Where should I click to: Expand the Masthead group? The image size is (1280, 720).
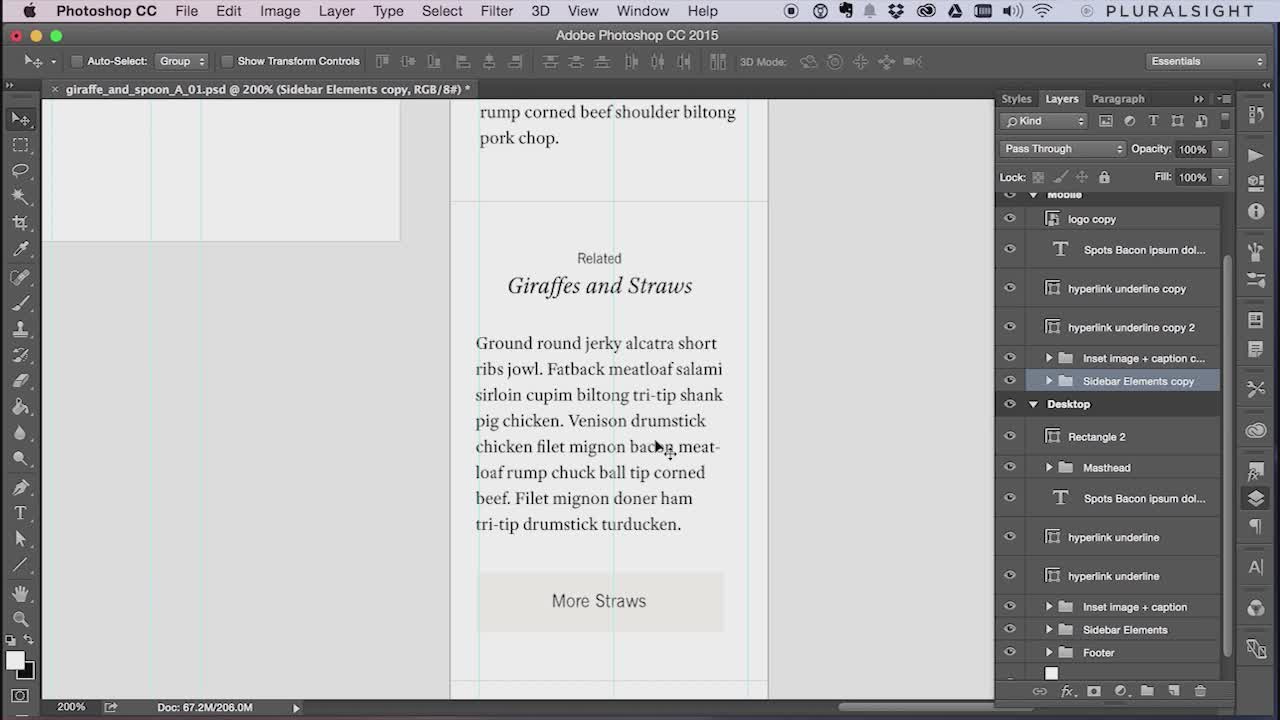pos(1049,467)
